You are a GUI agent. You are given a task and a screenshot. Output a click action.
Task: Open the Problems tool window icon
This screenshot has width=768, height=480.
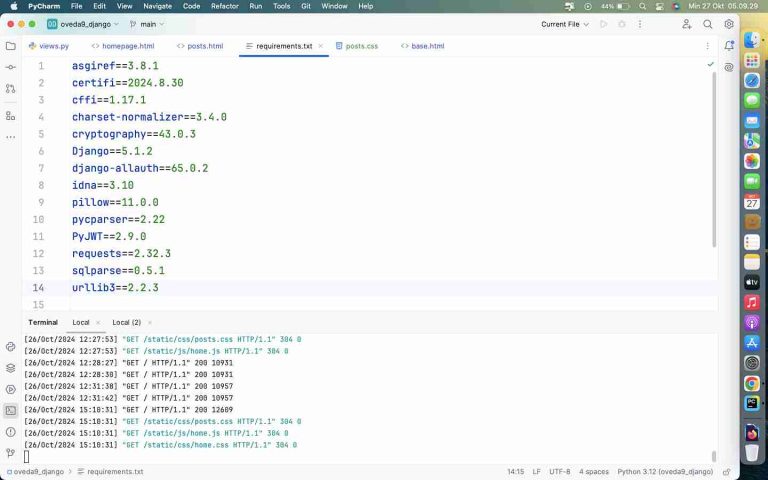[x=10, y=431]
